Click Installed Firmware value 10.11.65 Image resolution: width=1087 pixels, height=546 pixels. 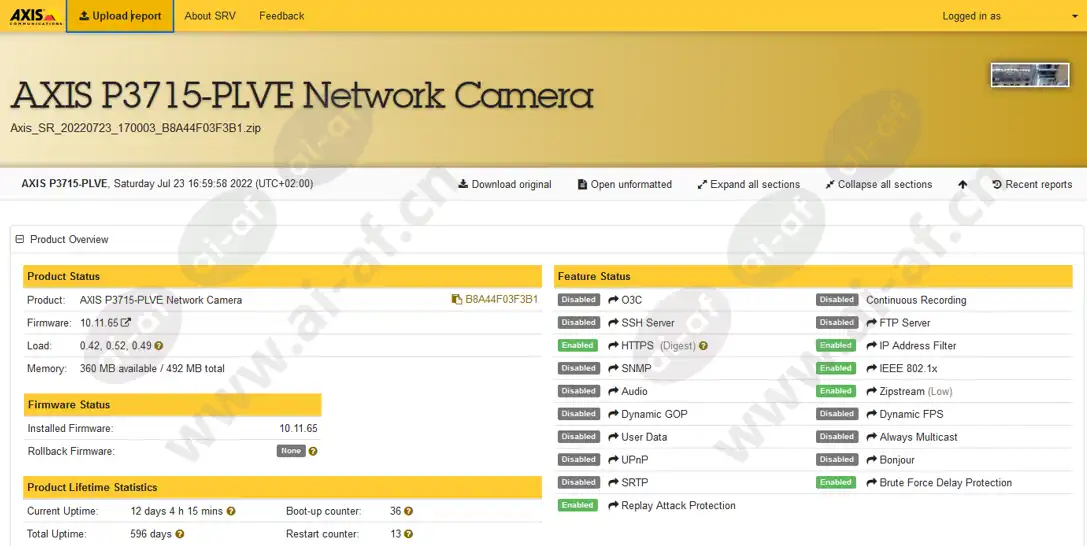point(298,428)
